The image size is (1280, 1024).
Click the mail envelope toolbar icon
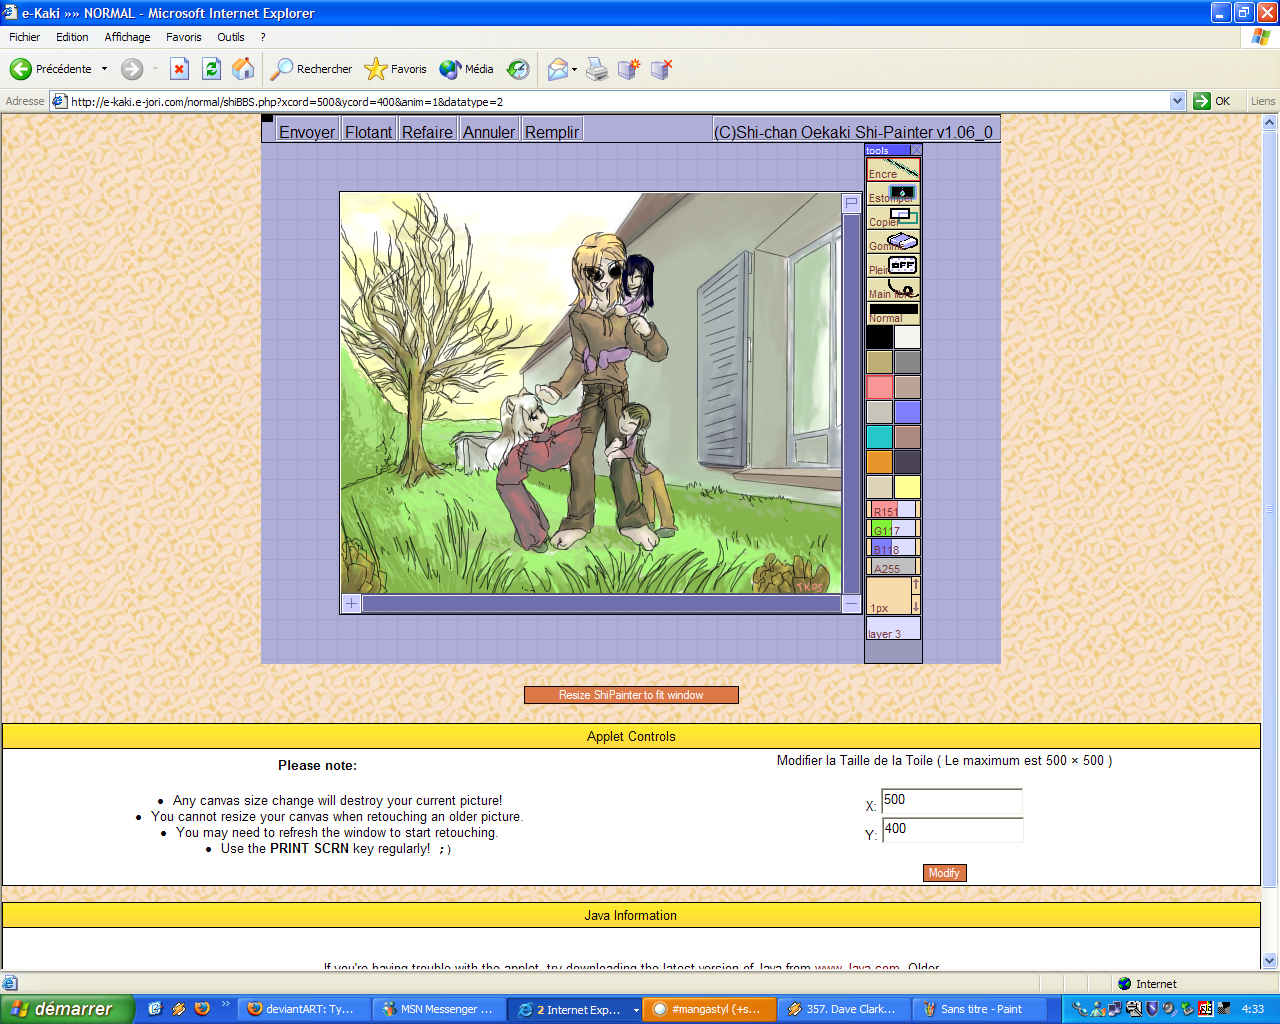click(x=558, y=69)
